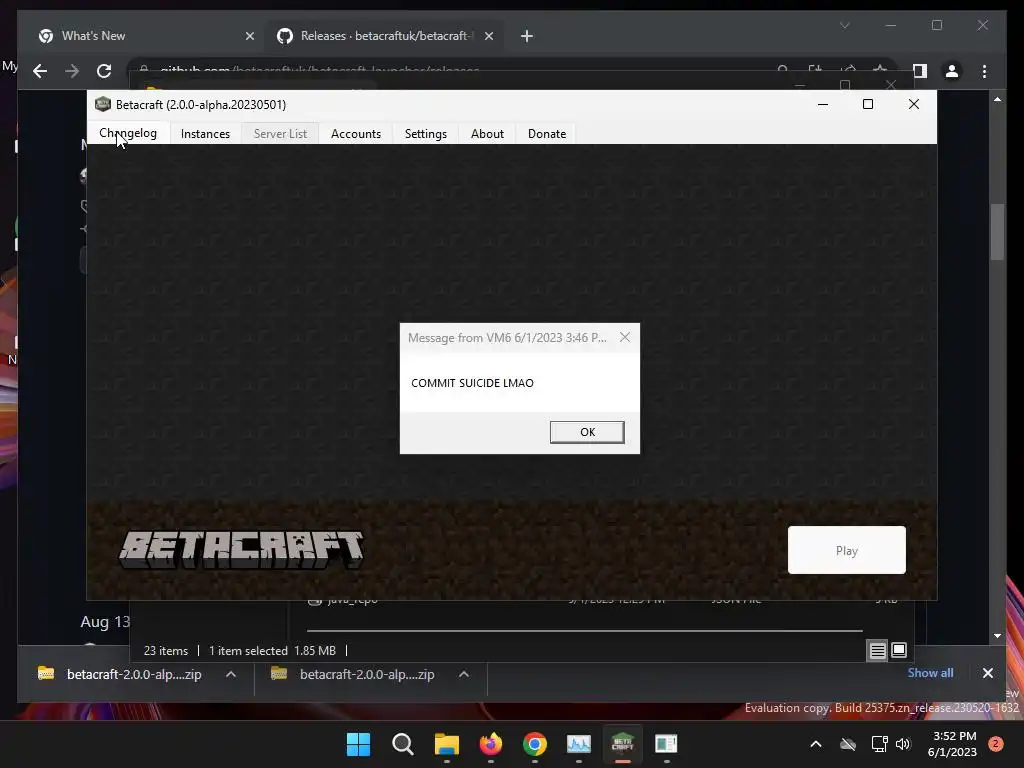
Task: Click the File Explorer horizontal scrollbar
Action: click(x=584, y=631)
